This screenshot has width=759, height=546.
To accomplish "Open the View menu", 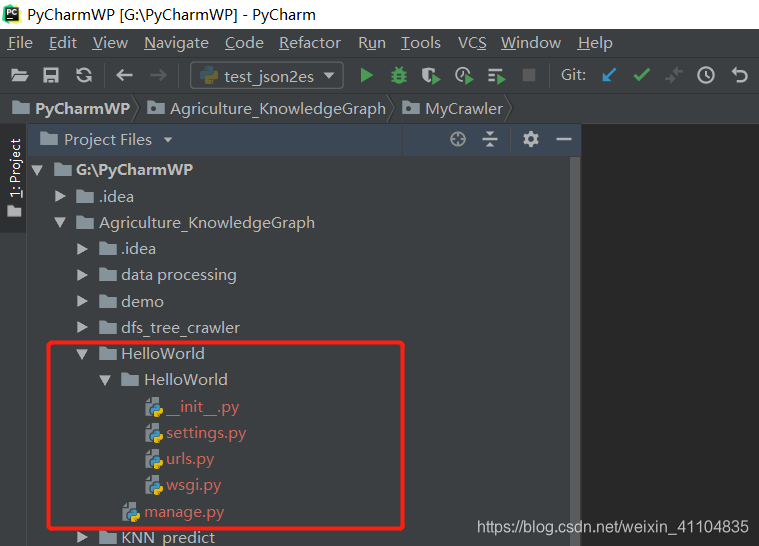I will (x=110, y=43).
